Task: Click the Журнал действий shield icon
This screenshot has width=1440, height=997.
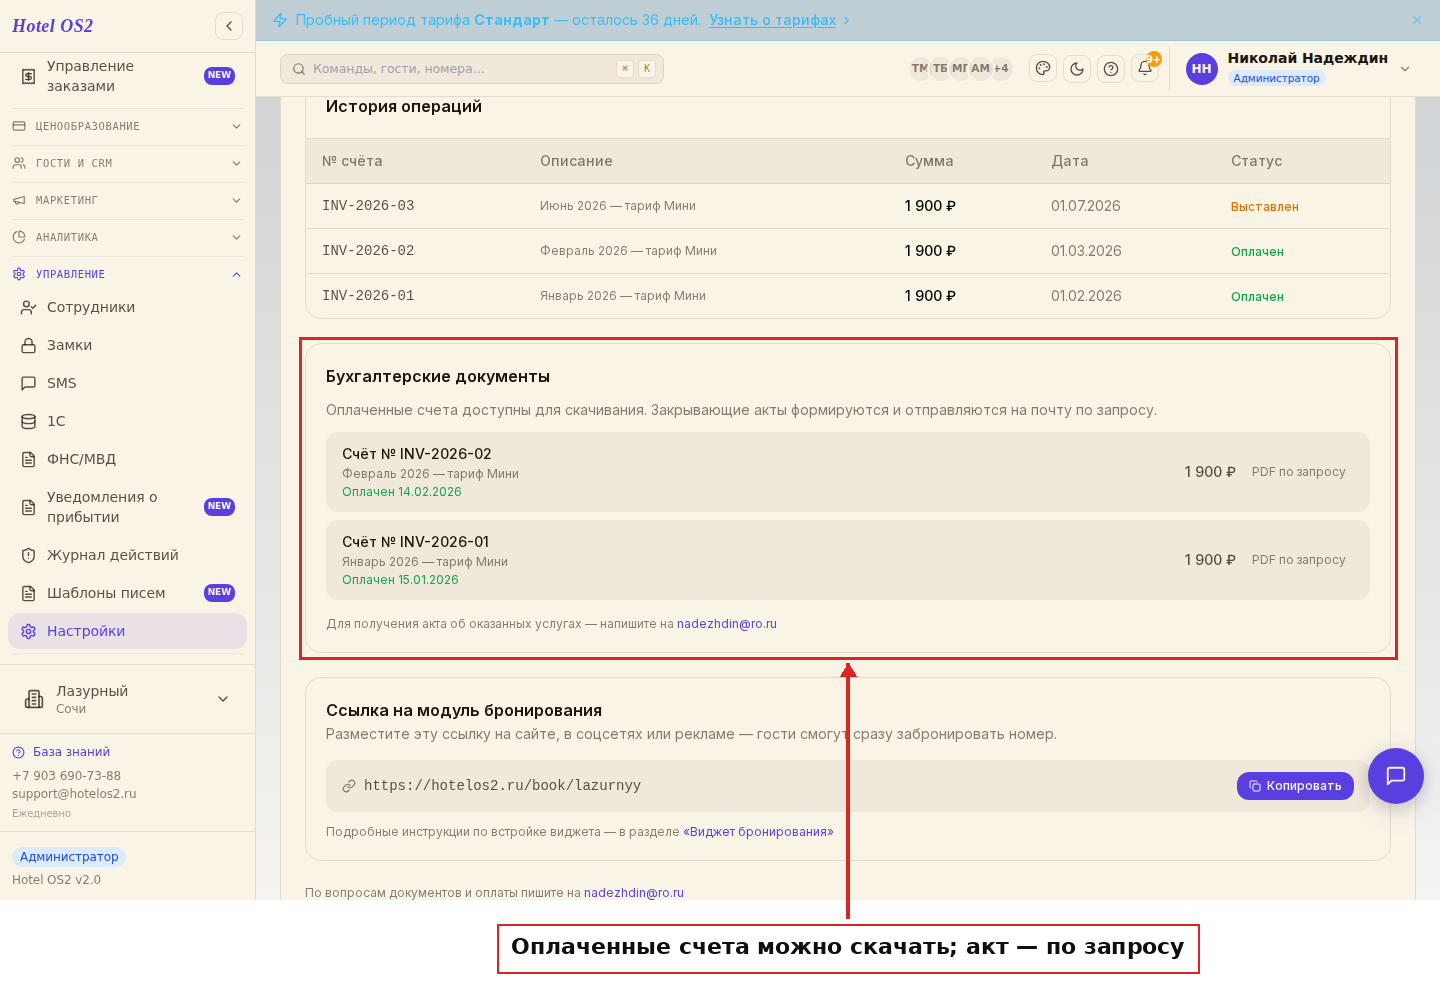Action: pos(29,555)
